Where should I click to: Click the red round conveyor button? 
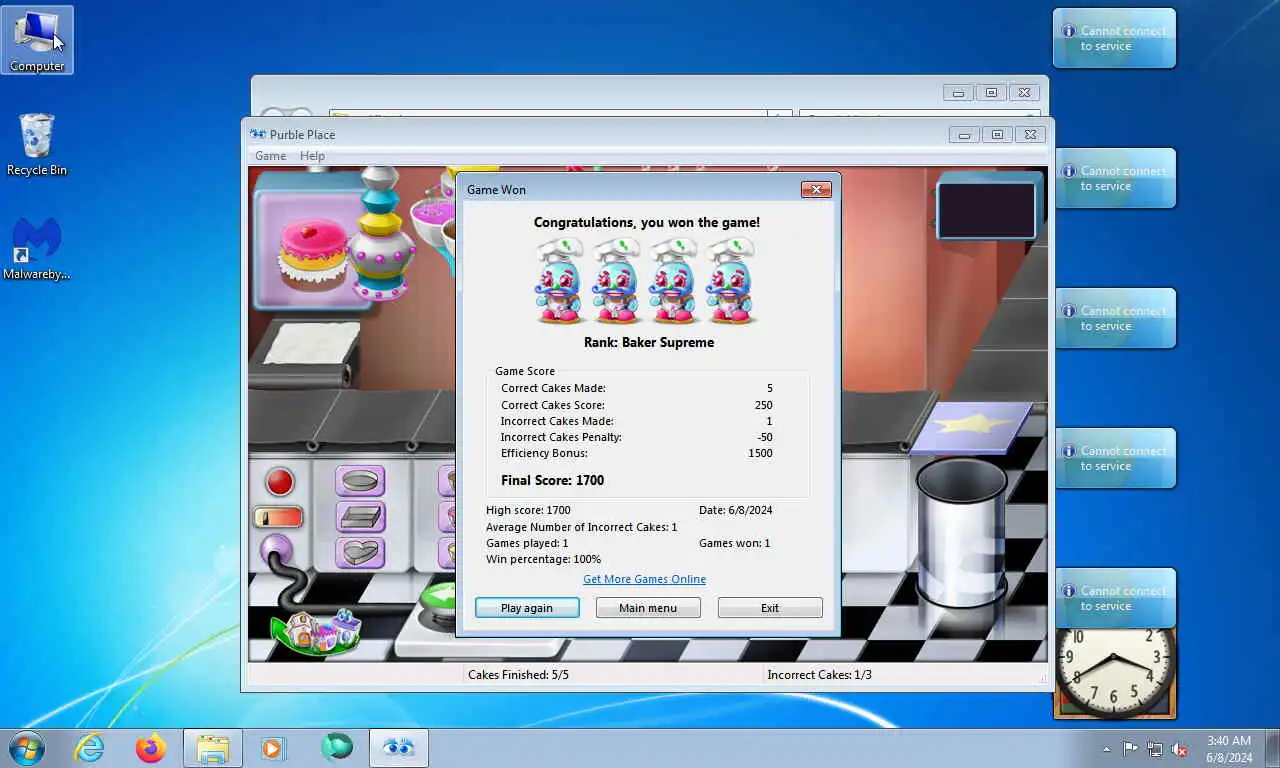pos(280,482)
